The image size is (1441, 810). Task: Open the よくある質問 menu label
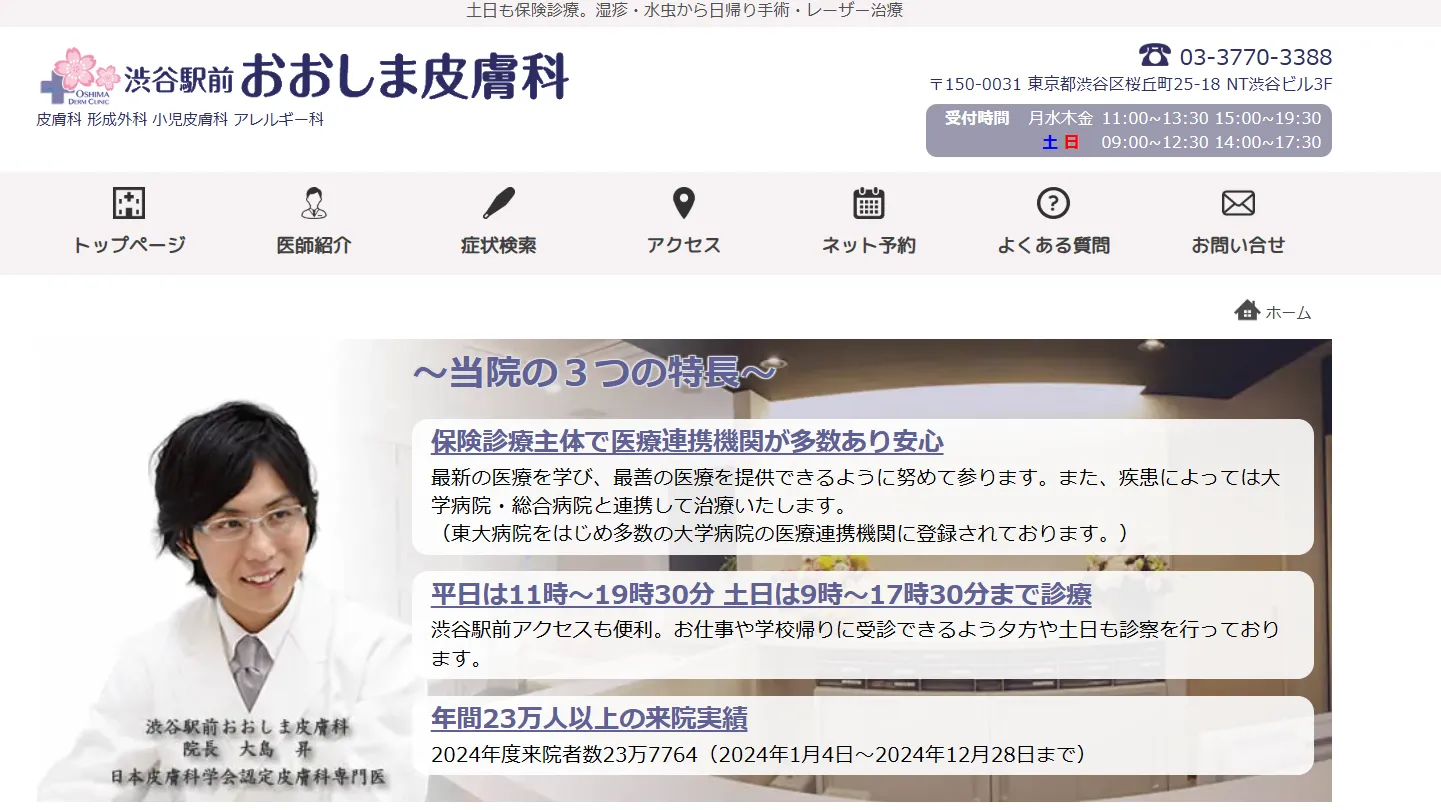1053,245
